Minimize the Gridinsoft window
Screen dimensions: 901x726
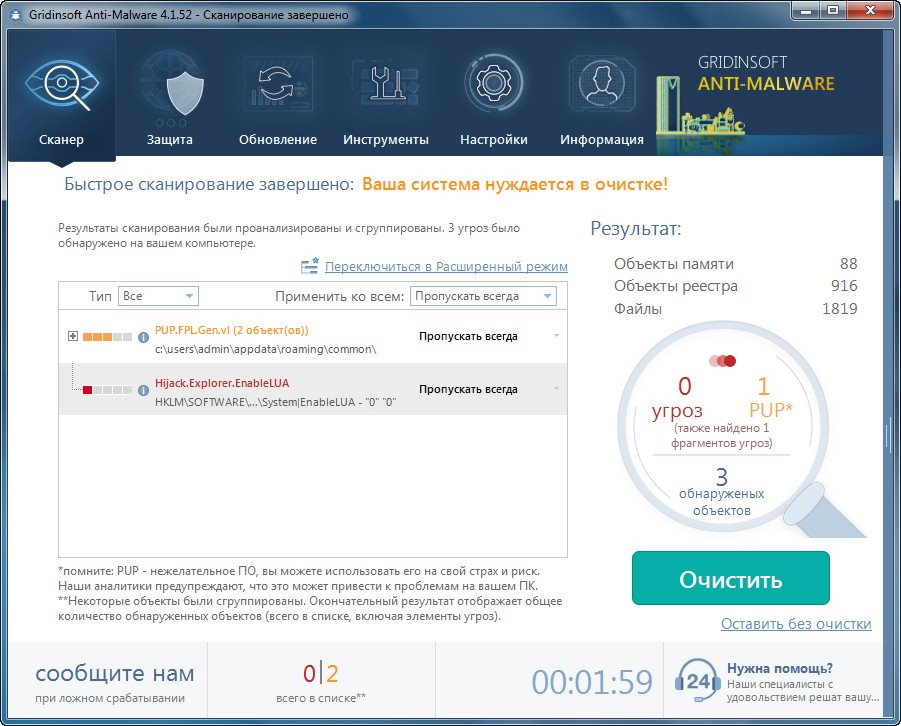click(x=806, y=10)
